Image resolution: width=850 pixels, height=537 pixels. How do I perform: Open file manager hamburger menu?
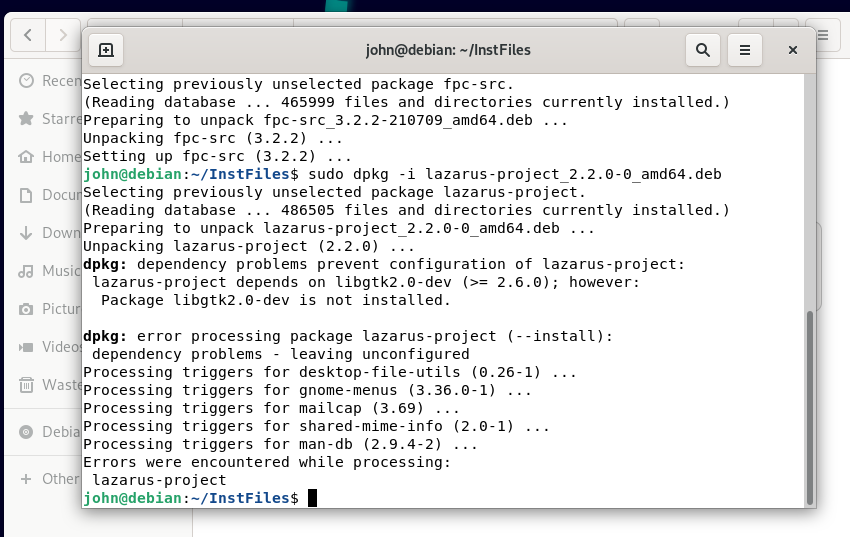823,35
